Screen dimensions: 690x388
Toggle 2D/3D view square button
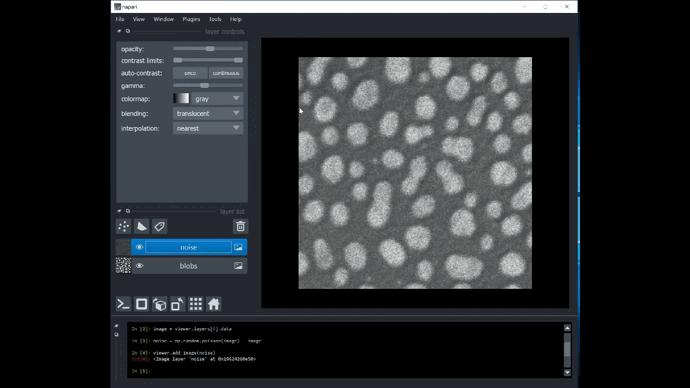[142, 304]
